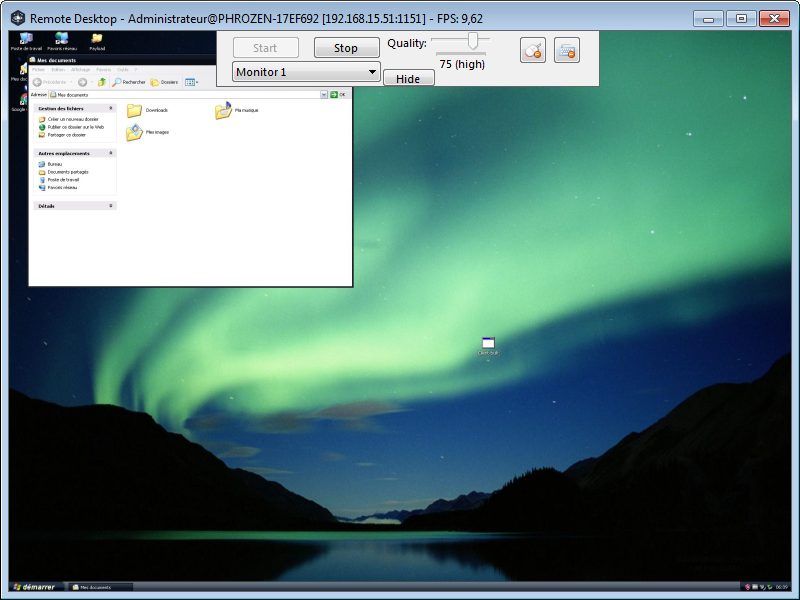The image size is (800, 600).
Task: Click the Quality slider handle
Action: tap(472, 41)
